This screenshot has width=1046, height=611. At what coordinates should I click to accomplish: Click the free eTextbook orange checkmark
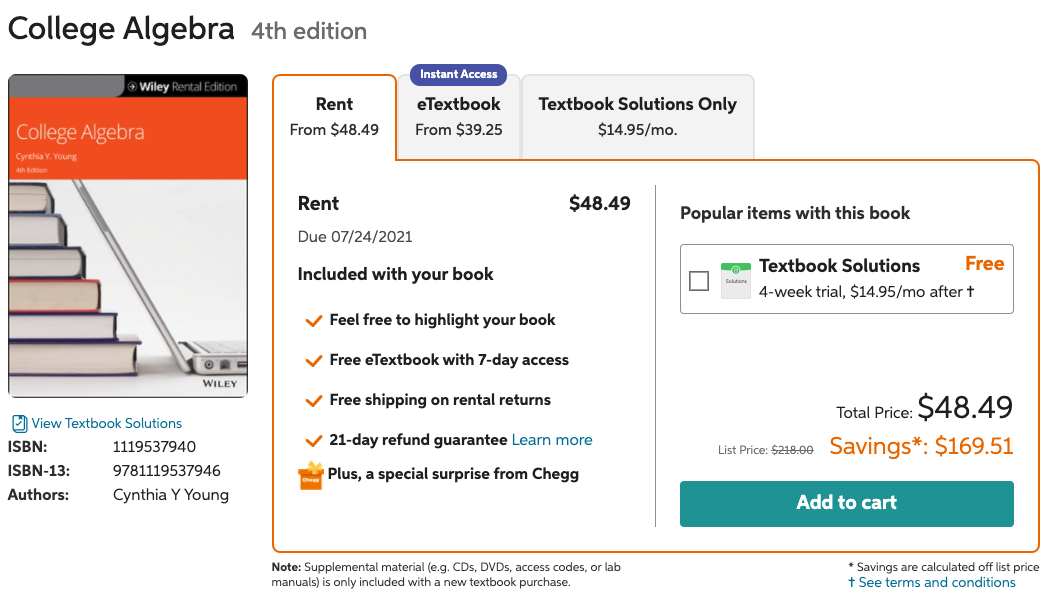313,361
